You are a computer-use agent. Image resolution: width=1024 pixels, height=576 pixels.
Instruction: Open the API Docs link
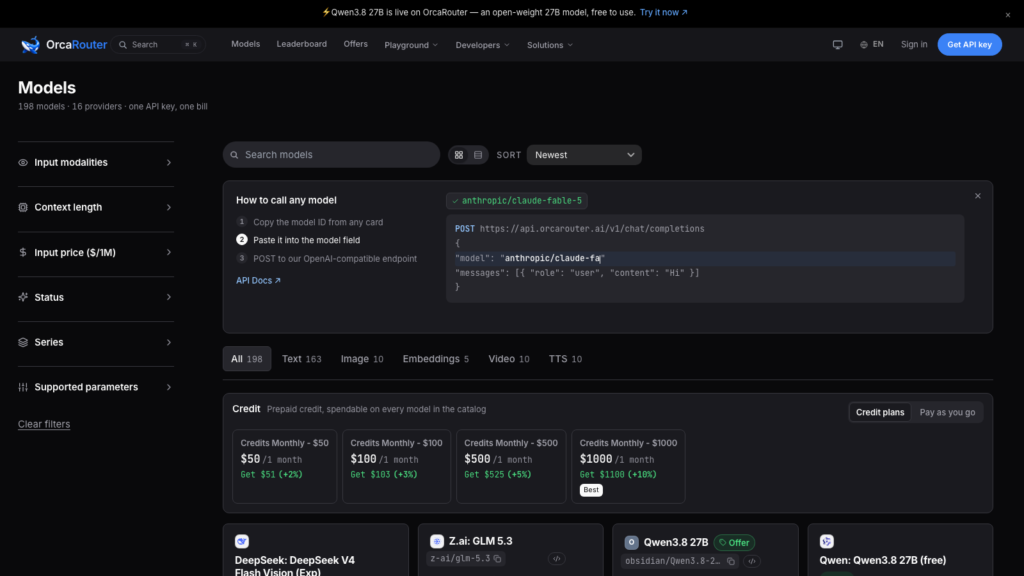(258, 280)
